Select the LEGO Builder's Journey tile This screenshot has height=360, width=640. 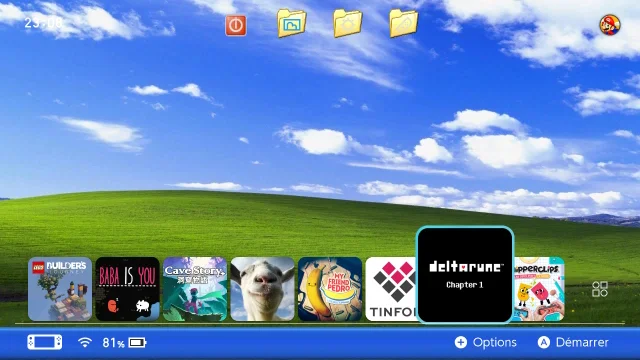pyautogui.click(x=60, y=289)
